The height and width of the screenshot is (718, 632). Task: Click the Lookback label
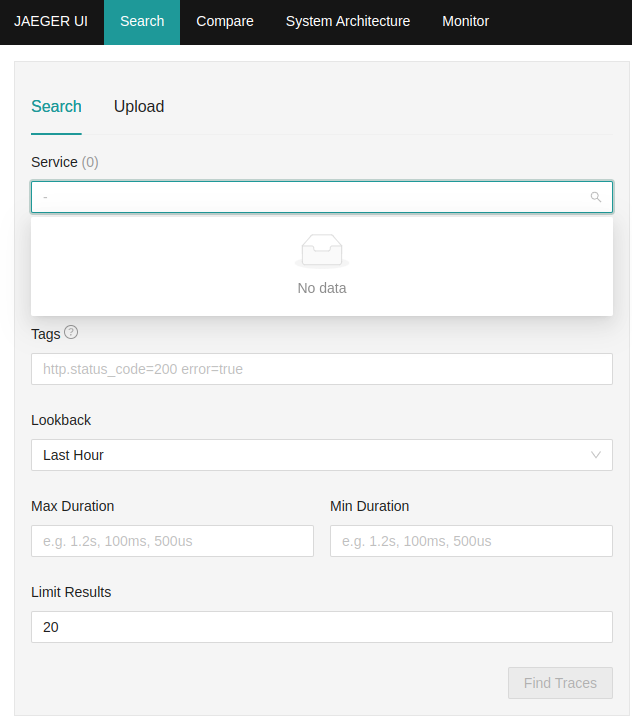61,420
